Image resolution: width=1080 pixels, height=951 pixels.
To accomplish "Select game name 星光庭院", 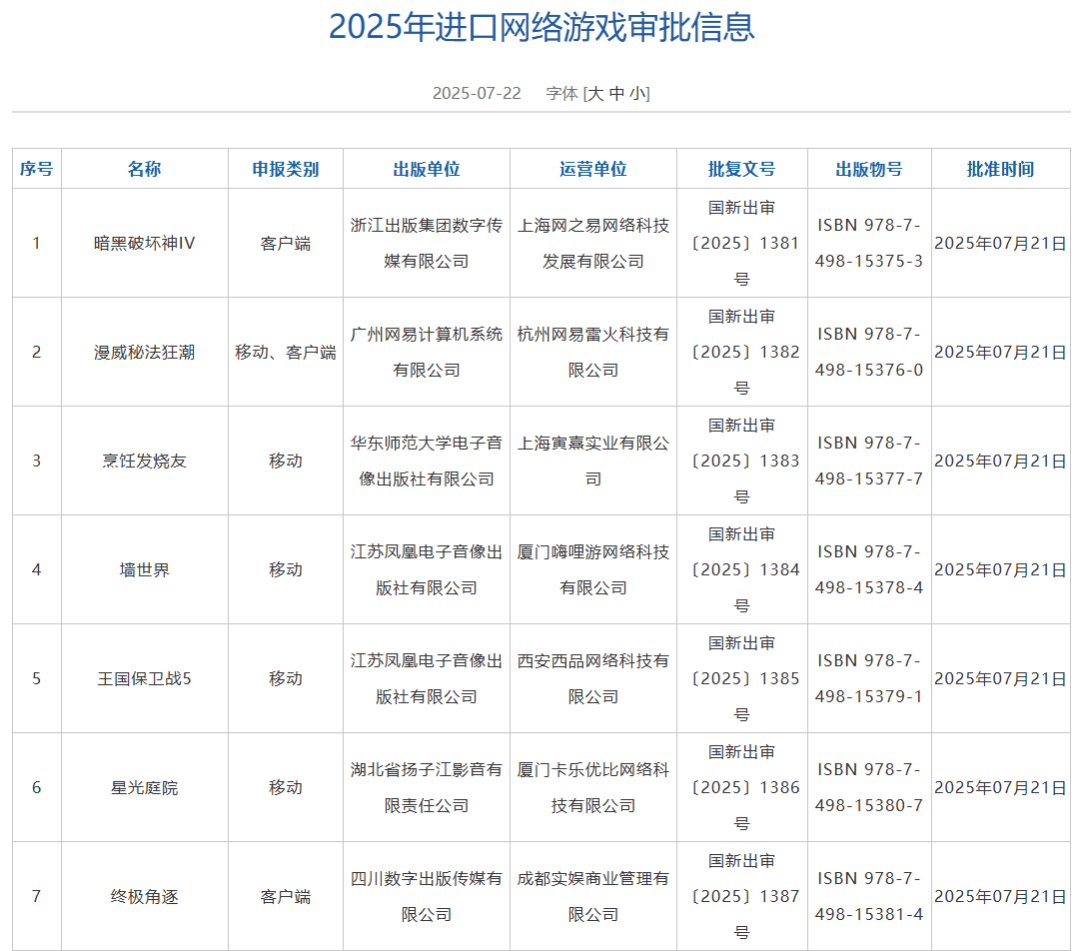I will (x=145, y=787).
